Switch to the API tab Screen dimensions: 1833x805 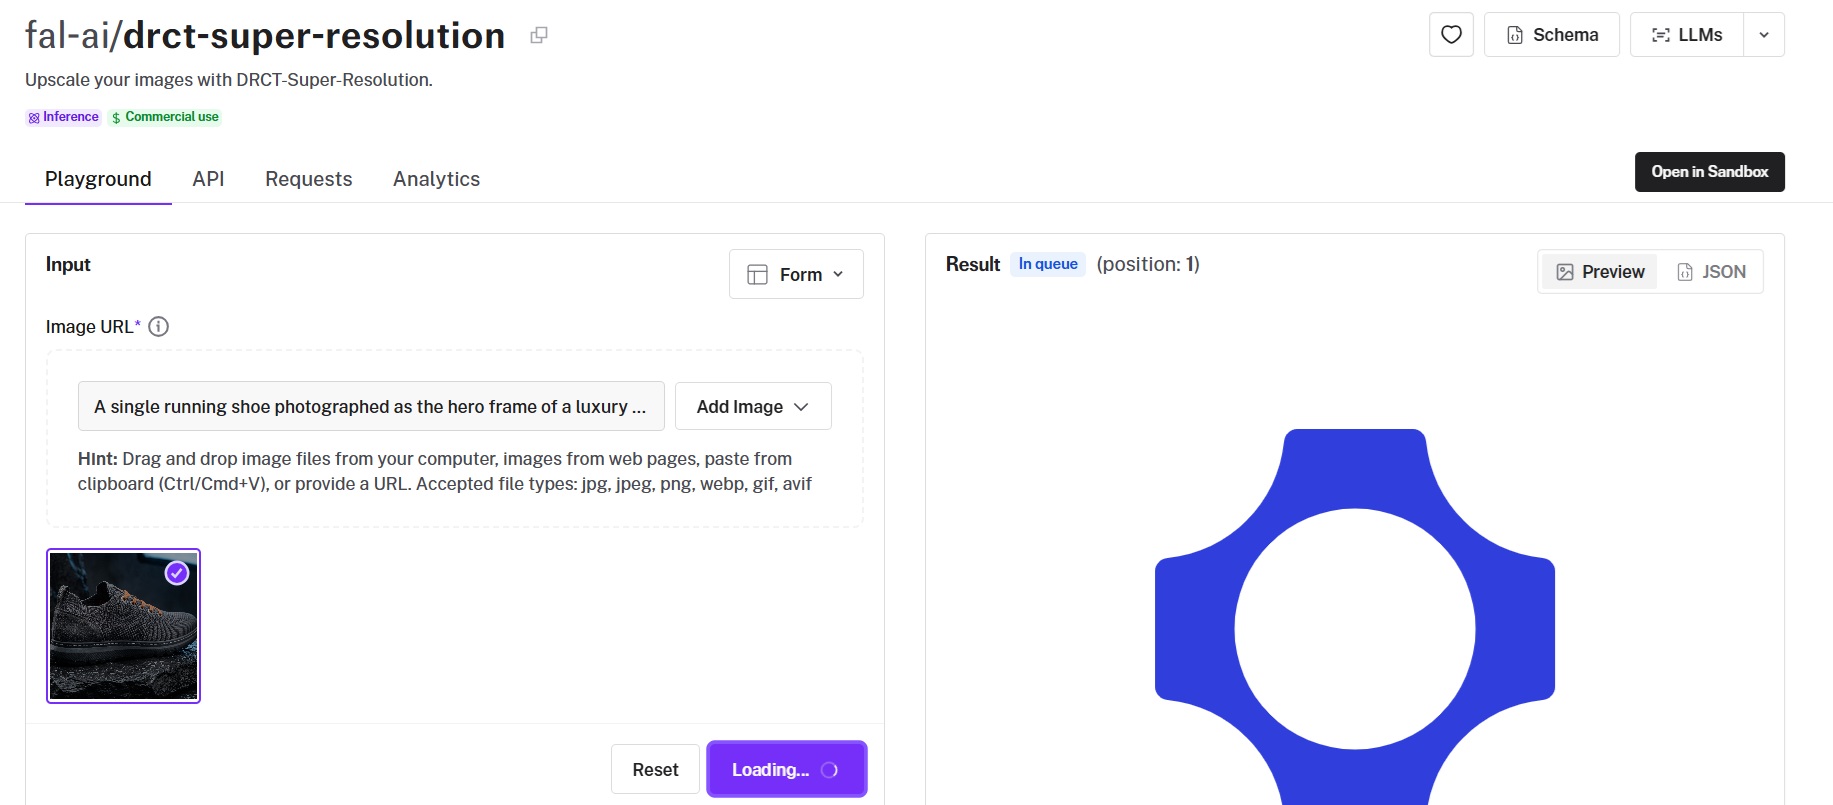tap(208, 179)
